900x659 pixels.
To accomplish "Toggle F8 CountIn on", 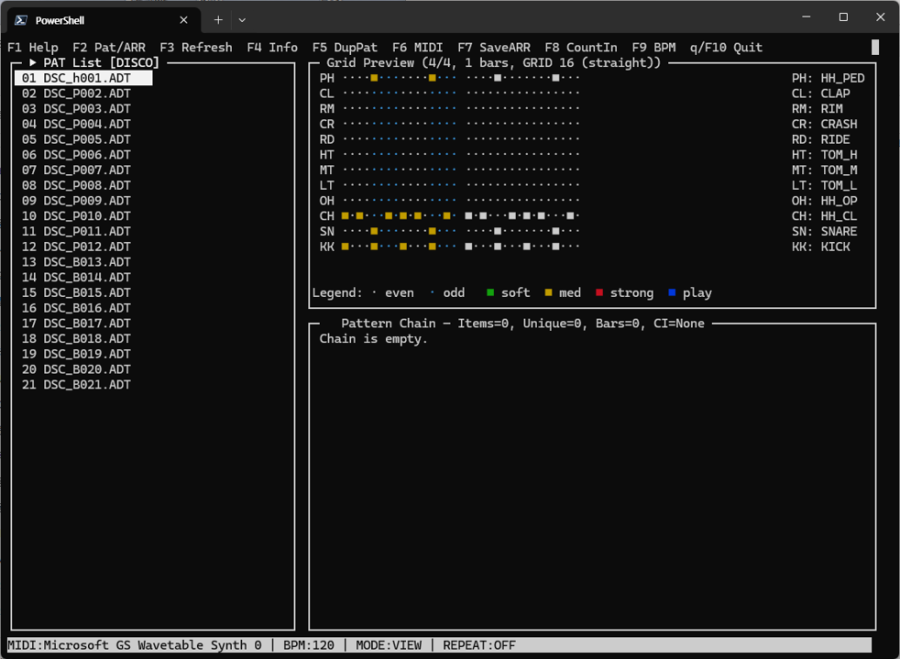I will (x=582, y=46).
